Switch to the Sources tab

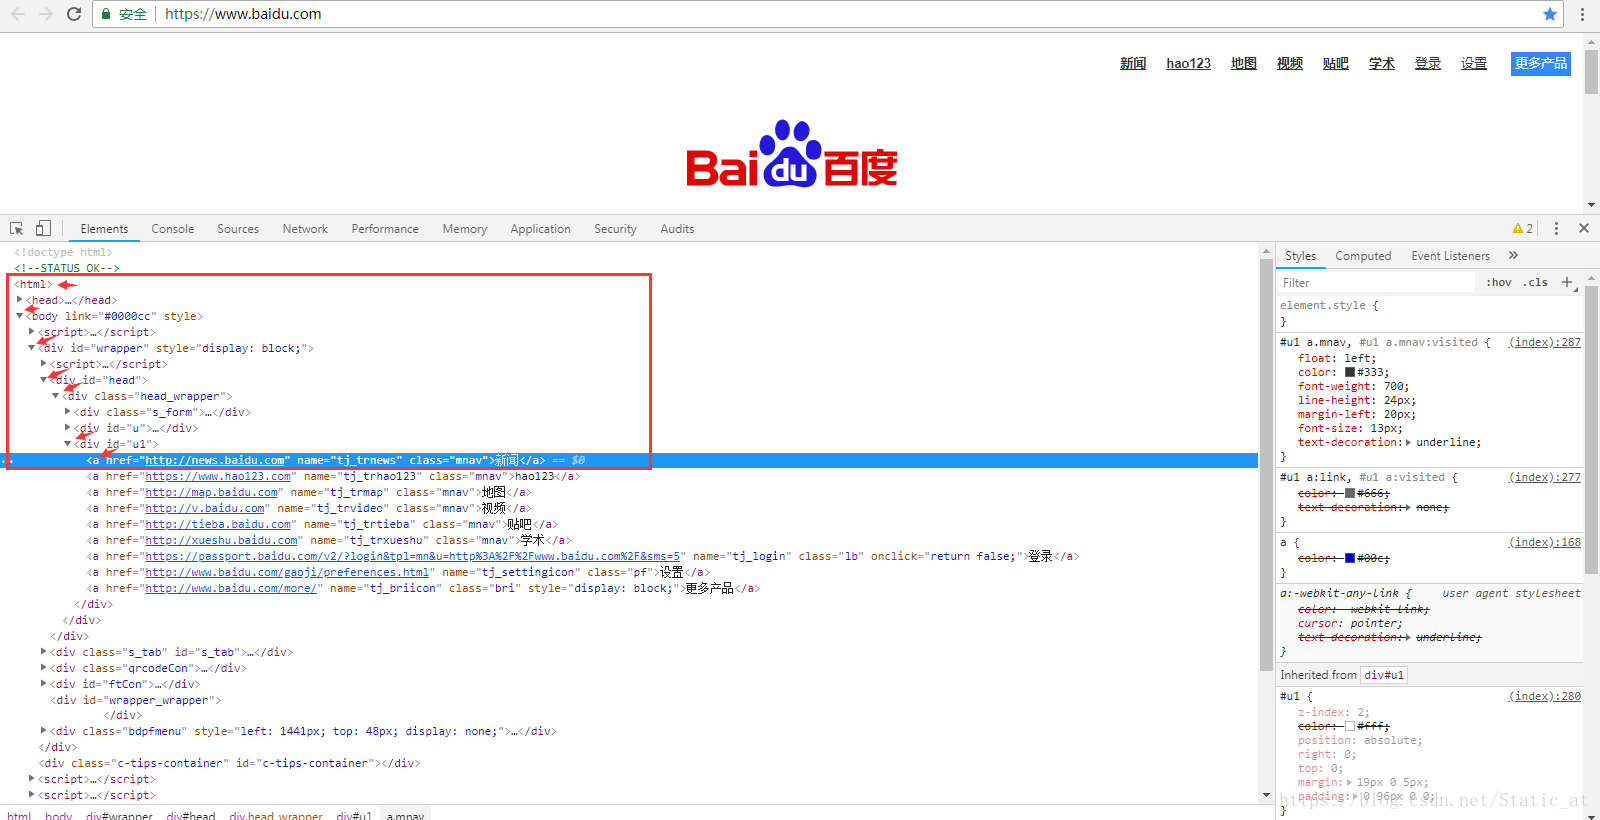[238, 229]
